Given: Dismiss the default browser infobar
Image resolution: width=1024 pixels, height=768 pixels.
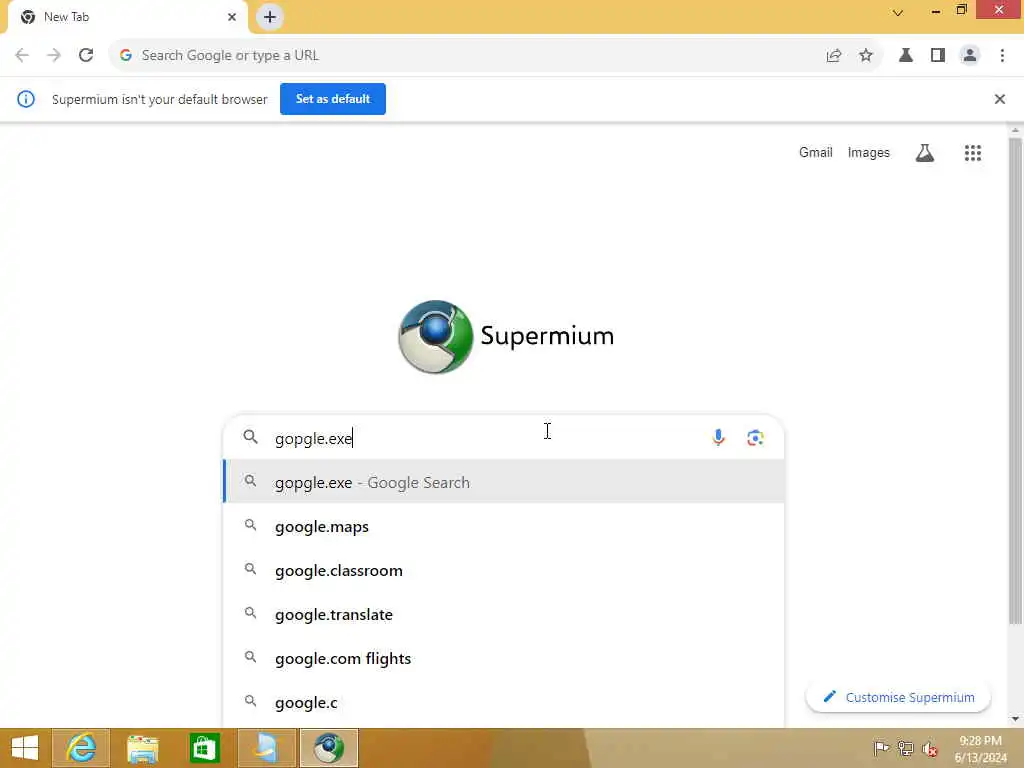Looking at the screenshot, I should pos(999,99).
